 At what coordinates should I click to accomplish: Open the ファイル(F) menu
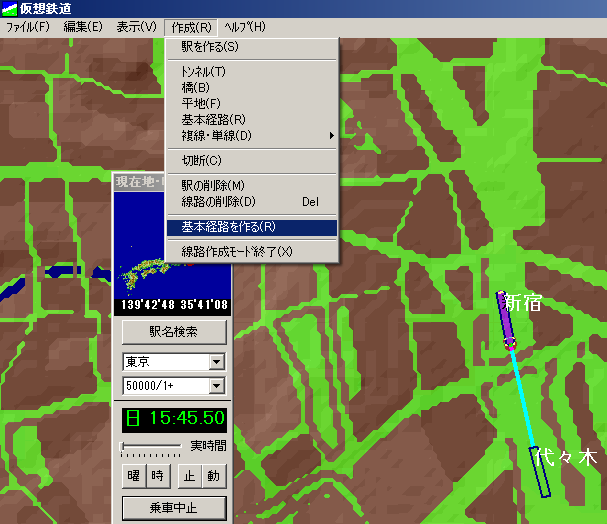click(28, 26)
